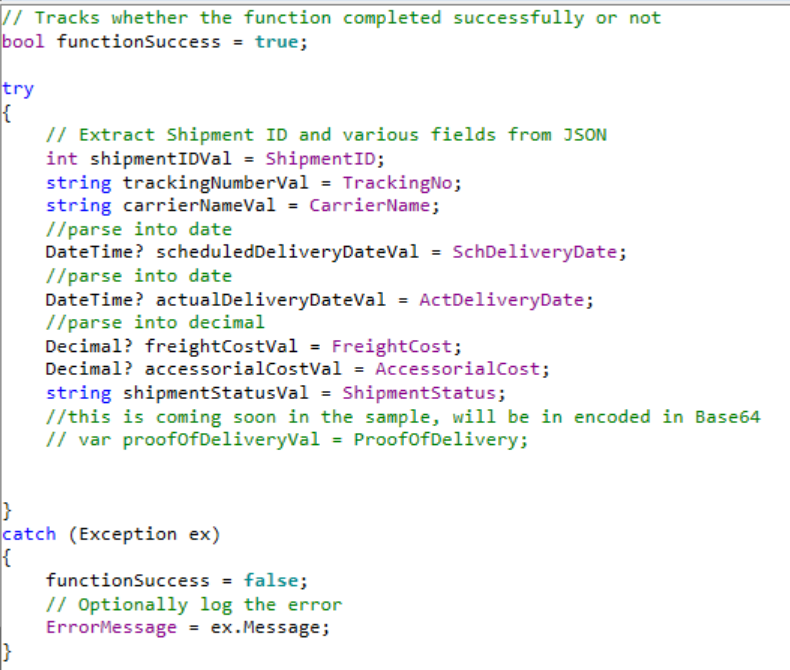Click the comment 'Extract Shipment ID and various fields from JSON'
This screenshot has width=790, height=670.
coord(326,135)
